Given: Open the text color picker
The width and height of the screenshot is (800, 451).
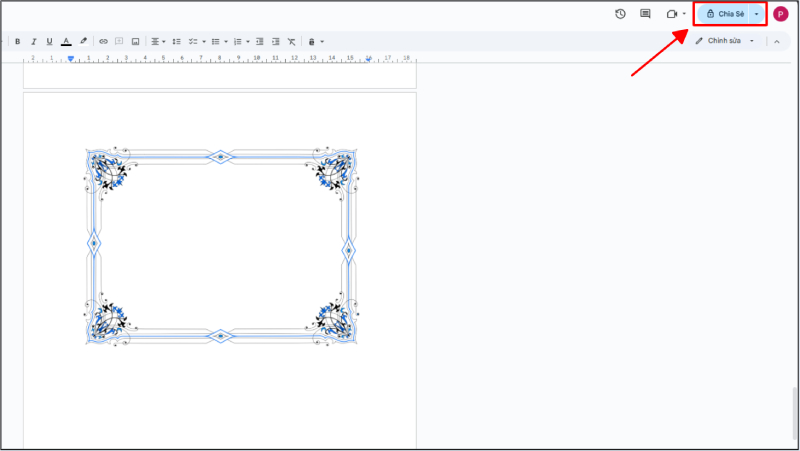Looking at the screenshot, I should [66, 41].
